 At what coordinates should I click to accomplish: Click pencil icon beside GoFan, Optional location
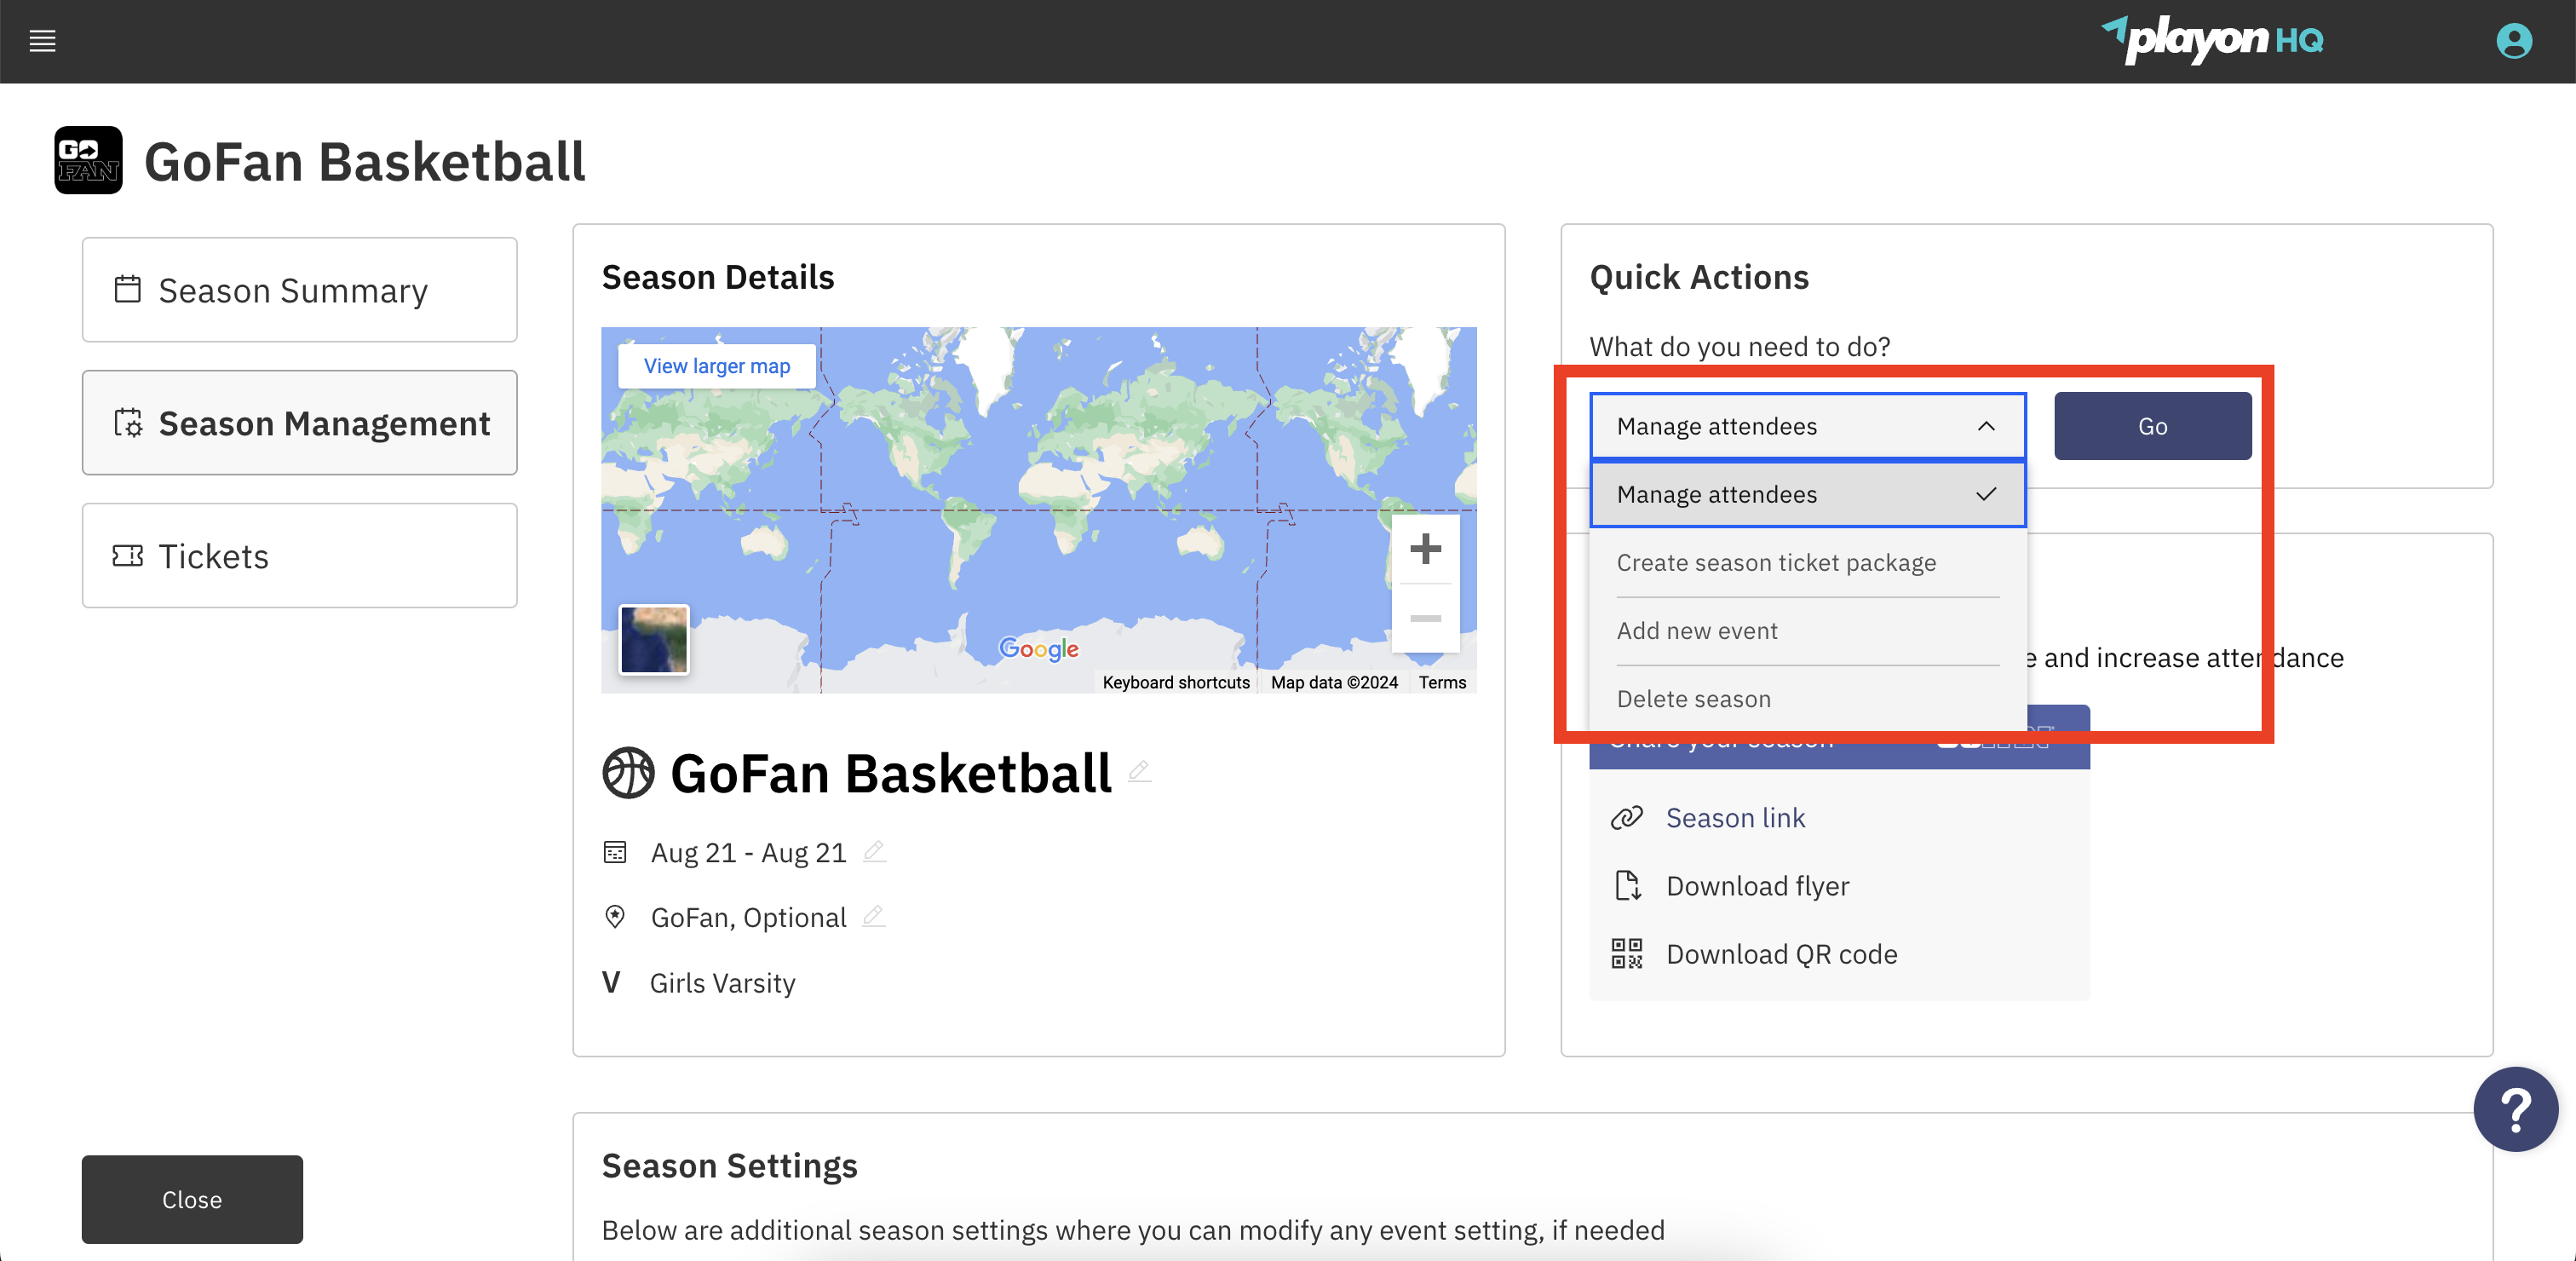[x=873, y=916]
